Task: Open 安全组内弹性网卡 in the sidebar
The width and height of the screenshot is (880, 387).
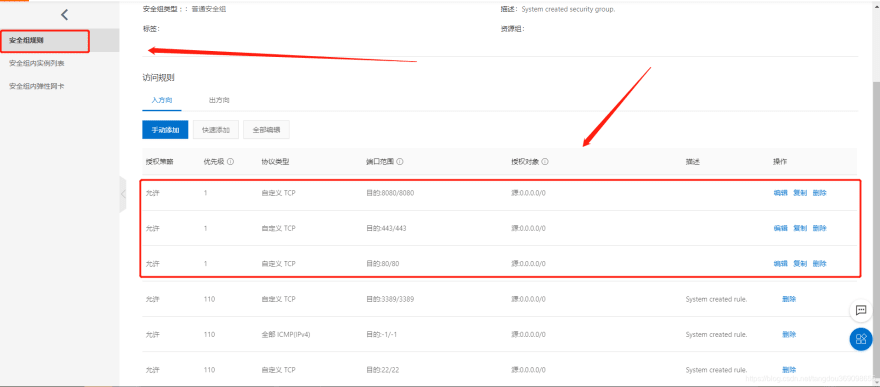Action: click(36, 86)
